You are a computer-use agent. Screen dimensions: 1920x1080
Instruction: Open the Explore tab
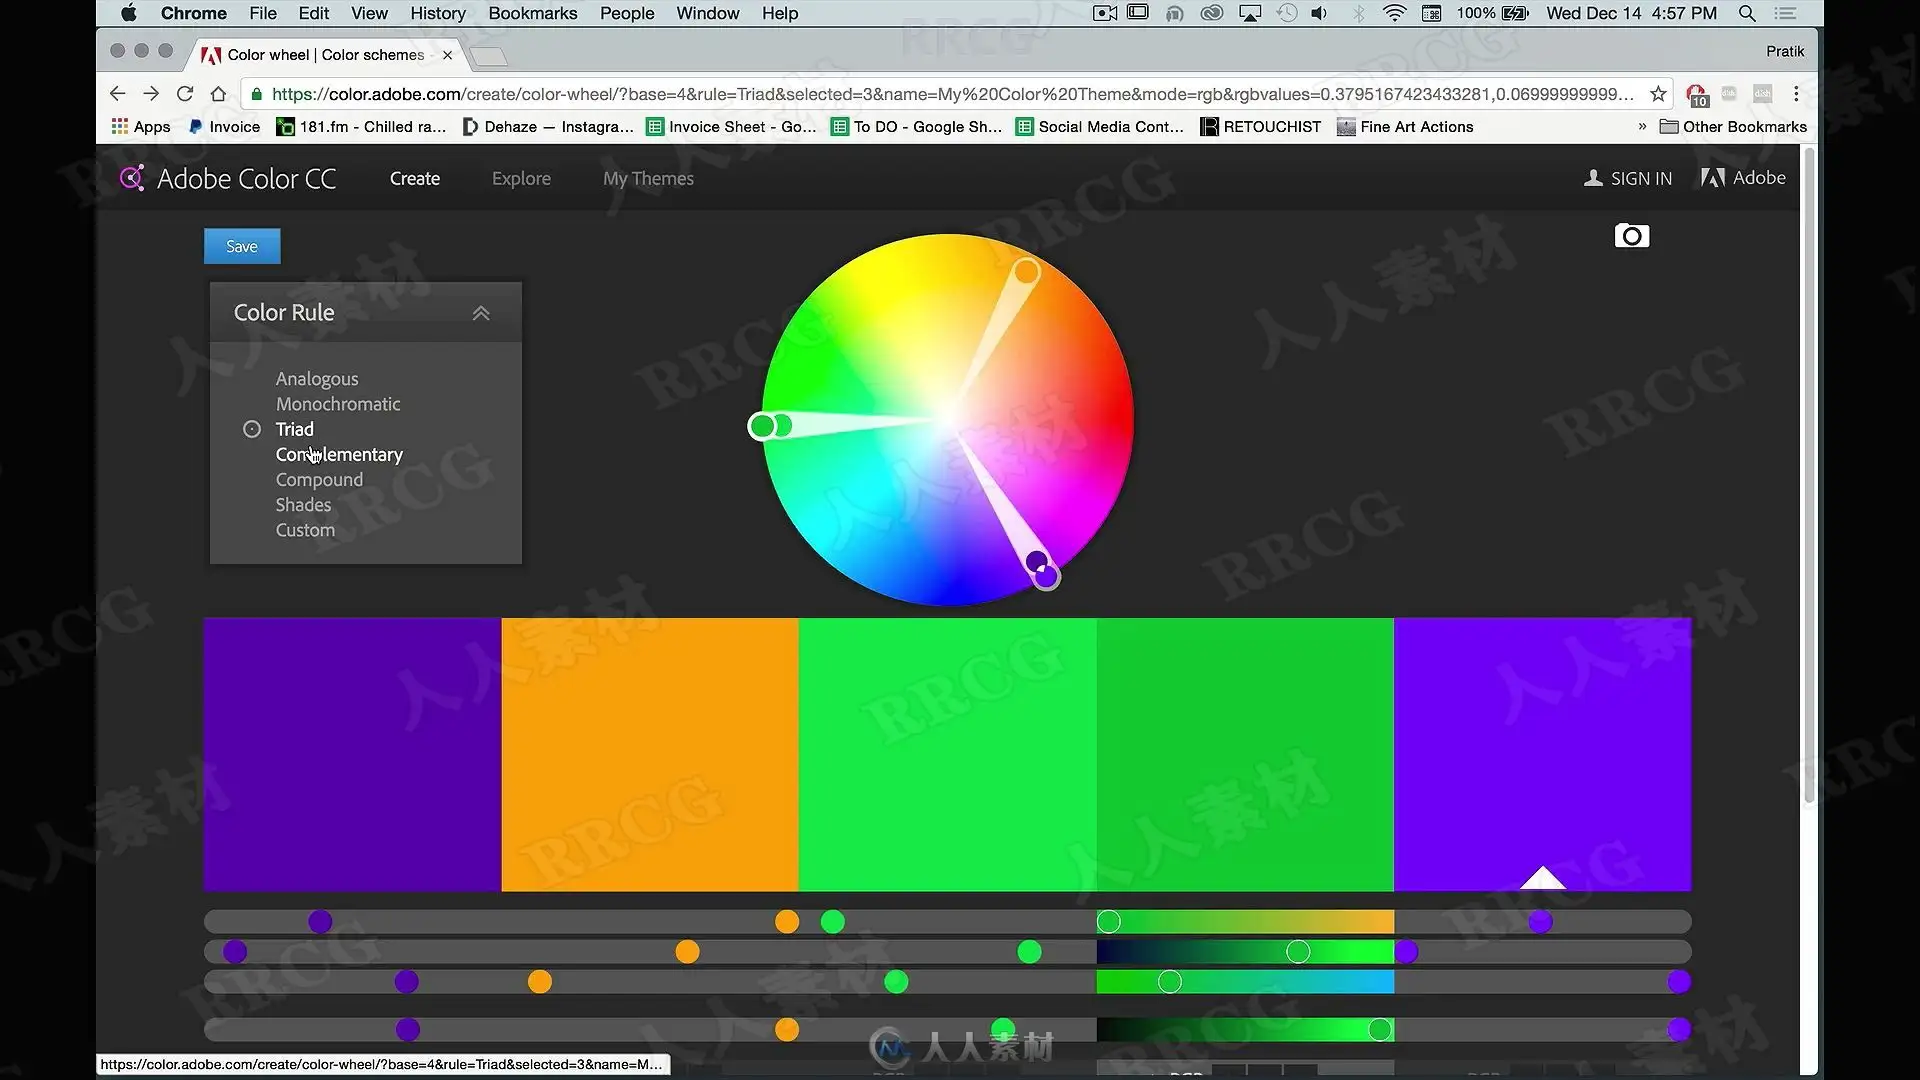point(521,178)
